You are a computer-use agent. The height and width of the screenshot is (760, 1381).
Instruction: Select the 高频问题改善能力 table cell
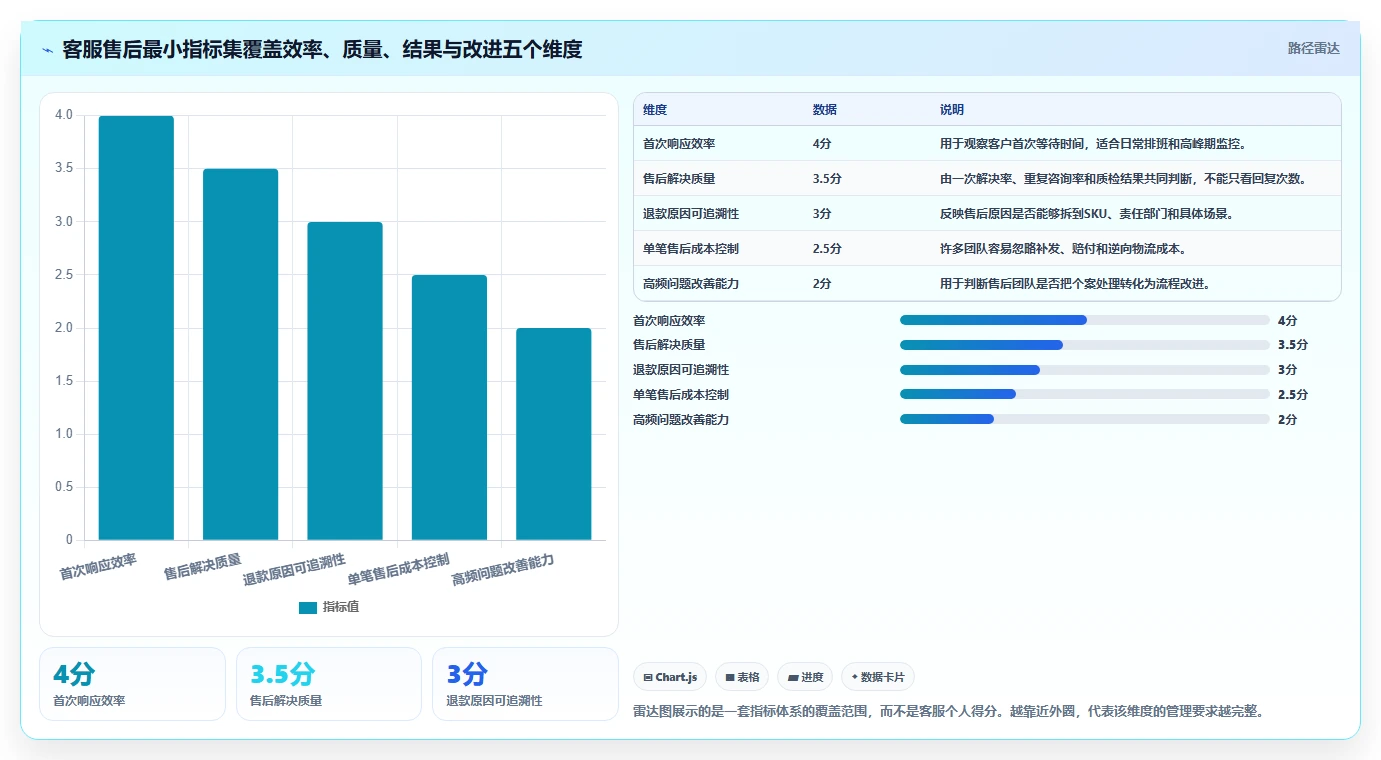click(x=691, y=284)
